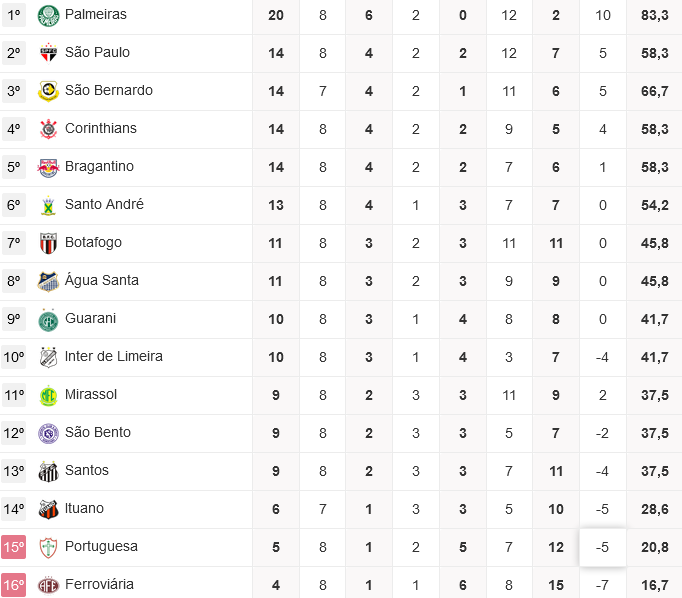Click the Ituano team name

84,508
